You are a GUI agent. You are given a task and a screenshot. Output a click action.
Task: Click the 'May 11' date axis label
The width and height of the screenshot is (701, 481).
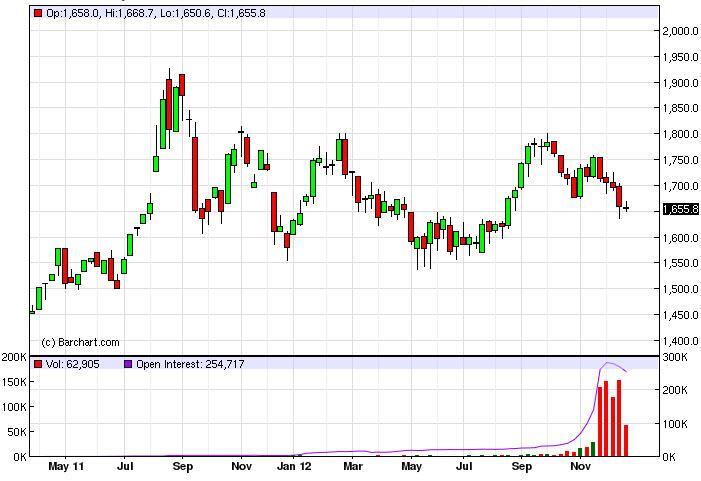[x=65, y=466]
